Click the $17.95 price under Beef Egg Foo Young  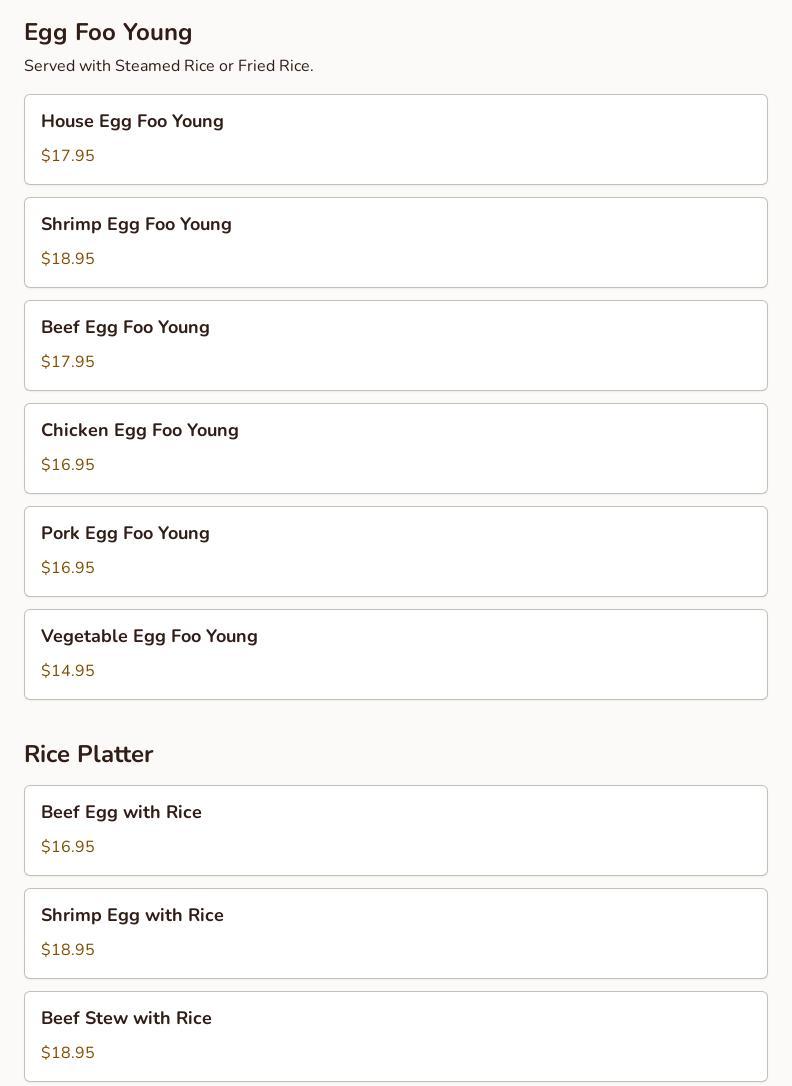tap(68, 362)
